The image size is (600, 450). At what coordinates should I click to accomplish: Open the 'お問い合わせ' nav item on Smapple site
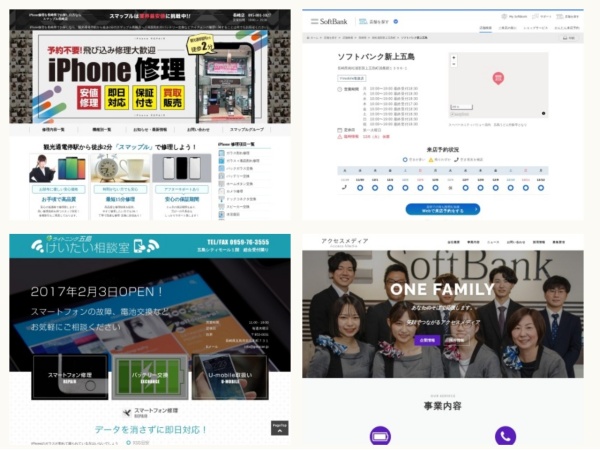(198, 130)
